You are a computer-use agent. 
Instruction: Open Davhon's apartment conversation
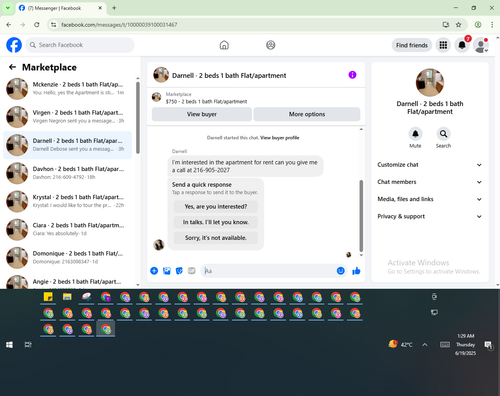click(68, 173)
